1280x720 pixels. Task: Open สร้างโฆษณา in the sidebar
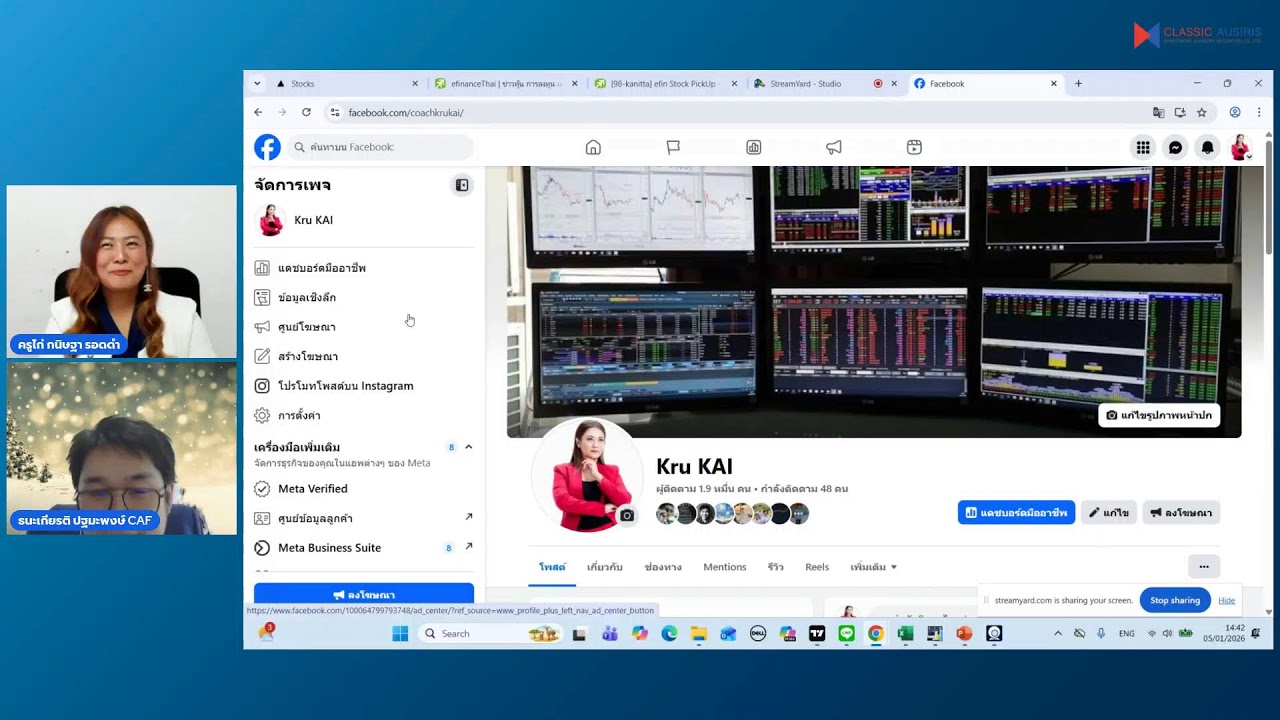pos(364,356)
